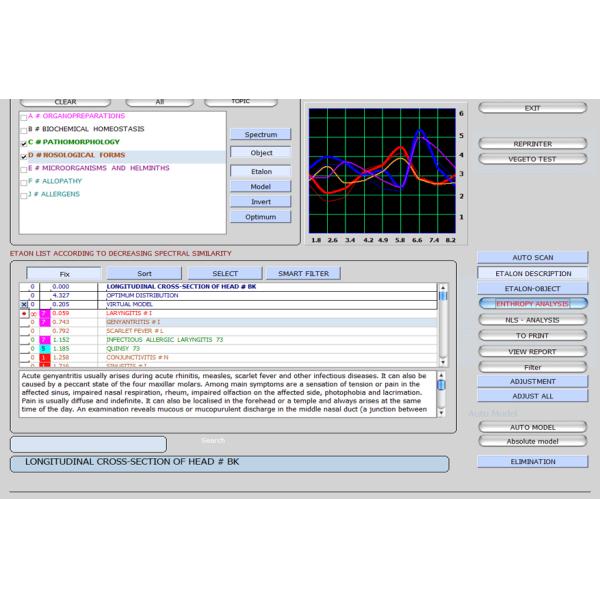Click the magenta badge beside INFECTIOUS ALLERGIC LARYNGITIS

tap(44, 340)
